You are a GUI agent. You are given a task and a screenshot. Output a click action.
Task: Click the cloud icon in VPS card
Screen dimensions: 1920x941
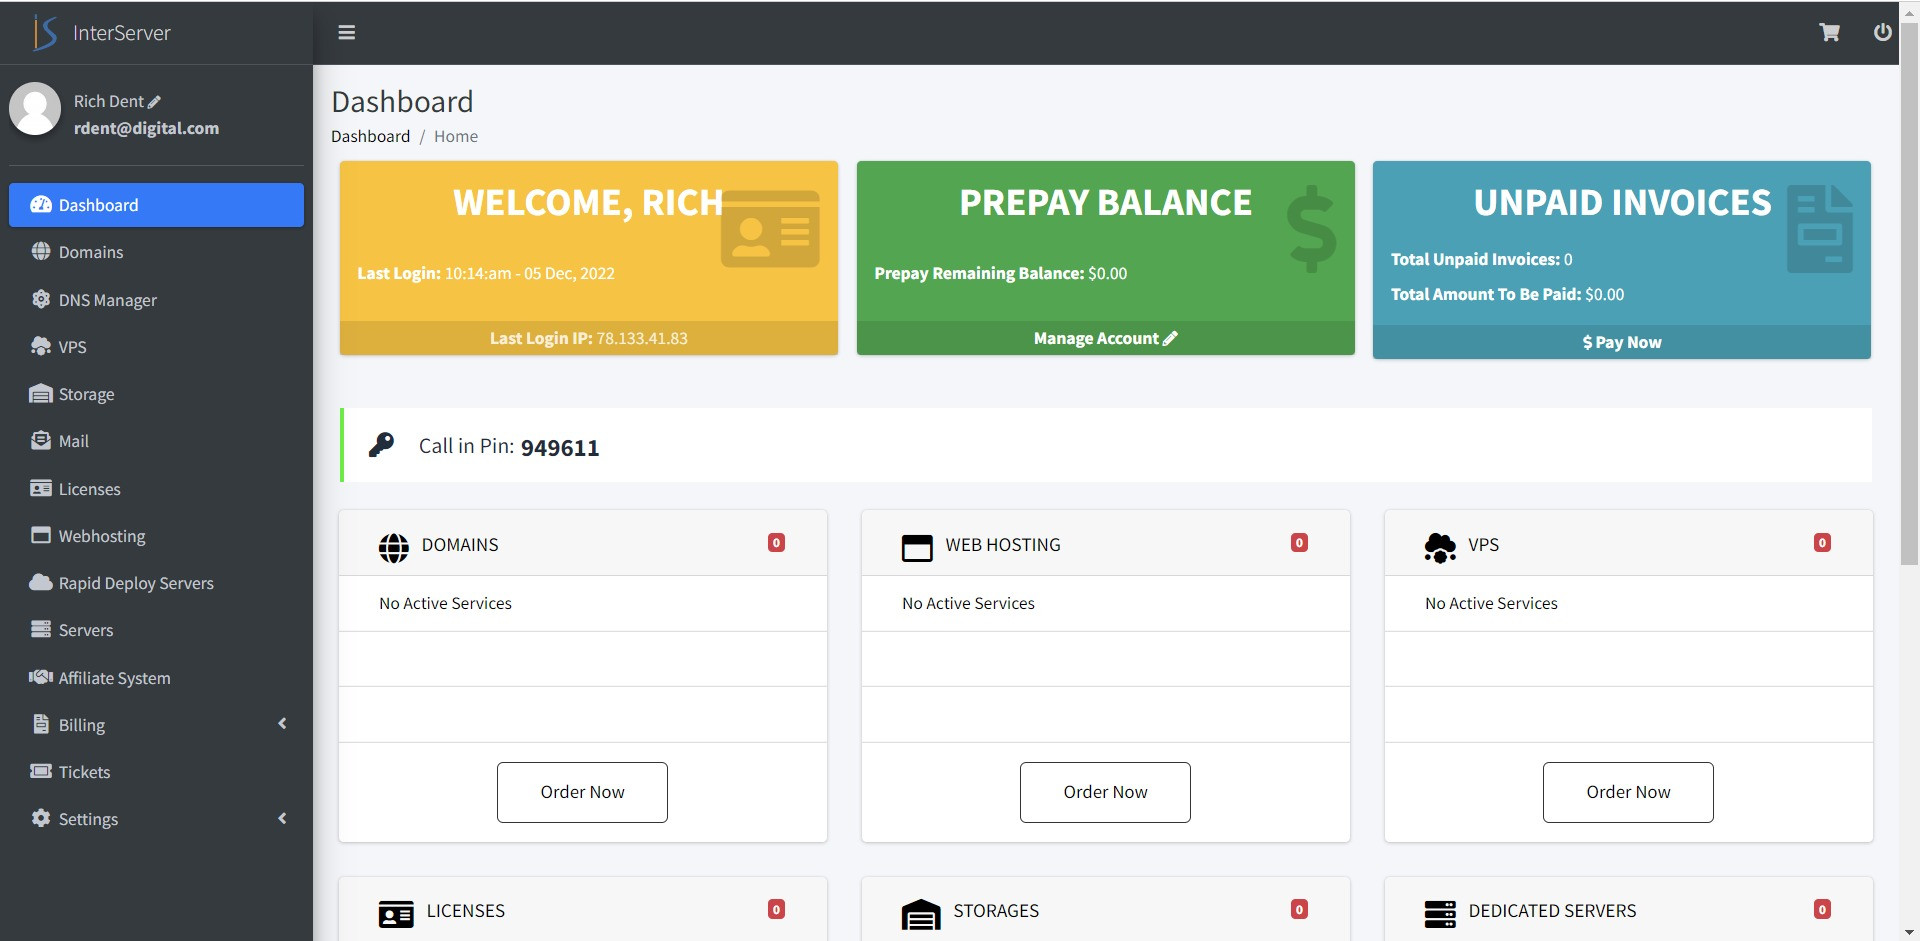[1440, 548]
